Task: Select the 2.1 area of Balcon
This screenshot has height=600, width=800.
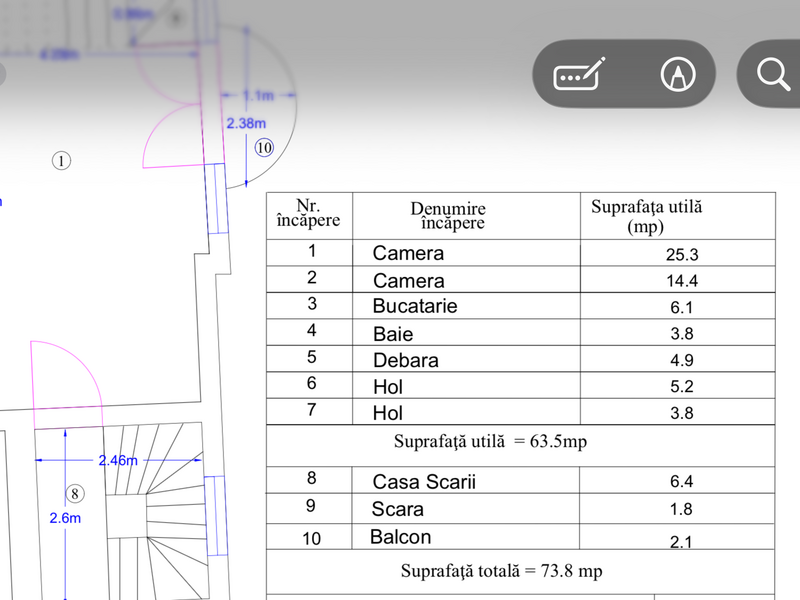Action: point(681,542)
